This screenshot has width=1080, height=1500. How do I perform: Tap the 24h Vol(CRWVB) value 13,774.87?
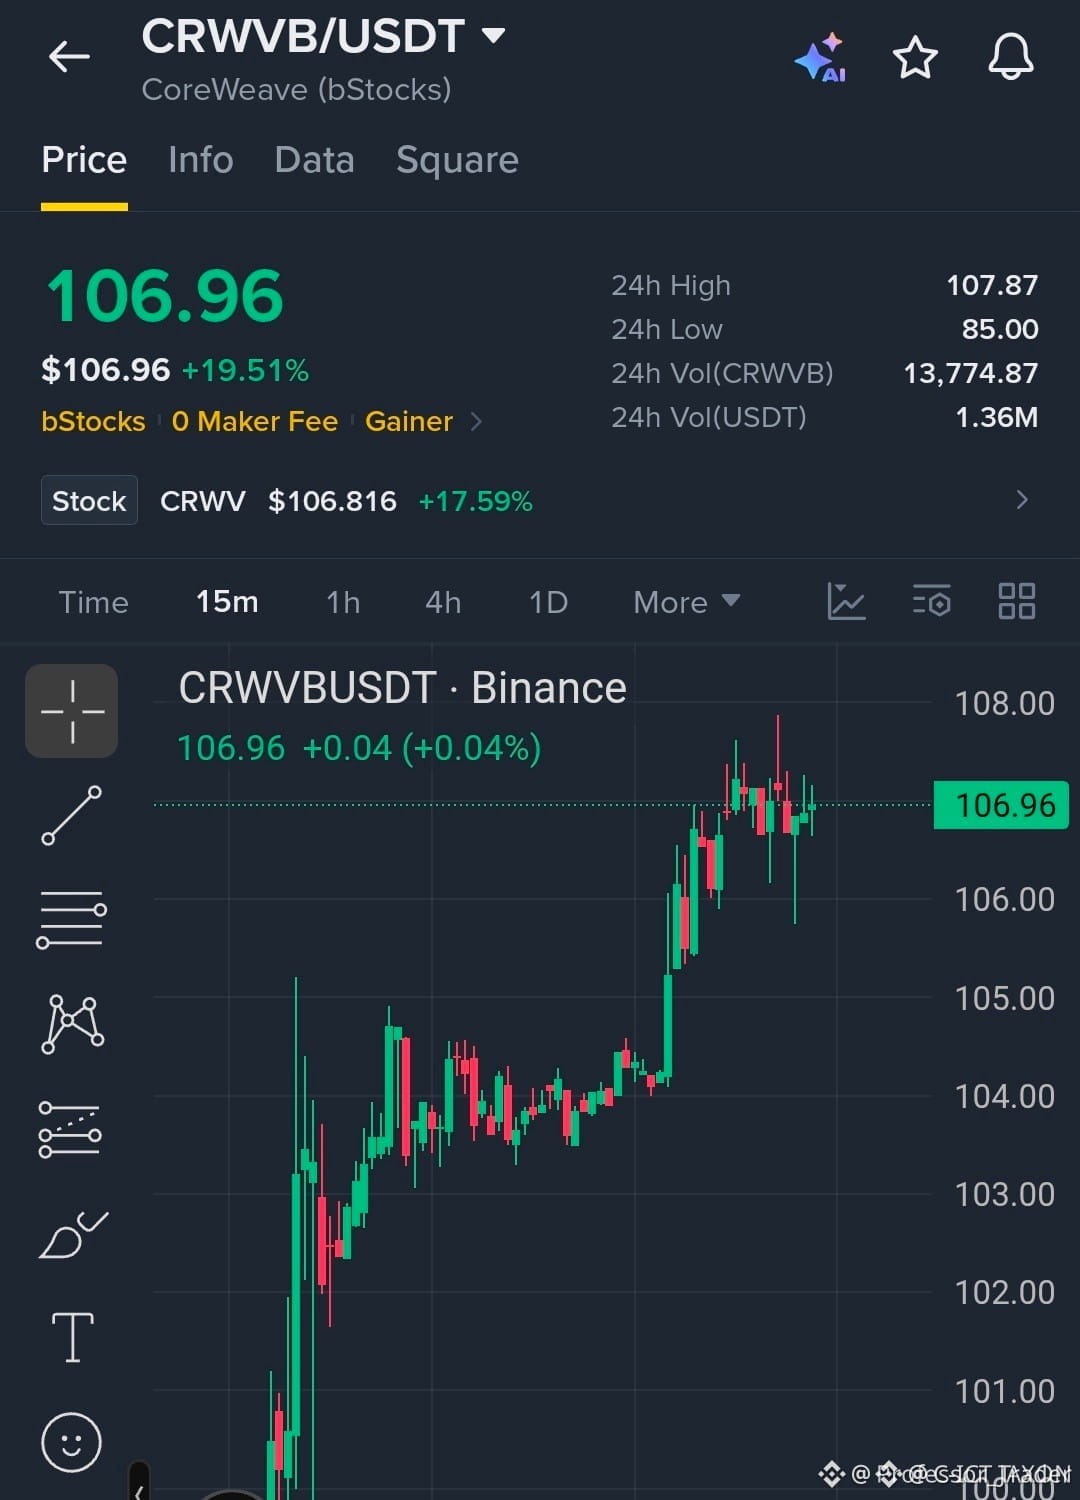tap(971, 373)
